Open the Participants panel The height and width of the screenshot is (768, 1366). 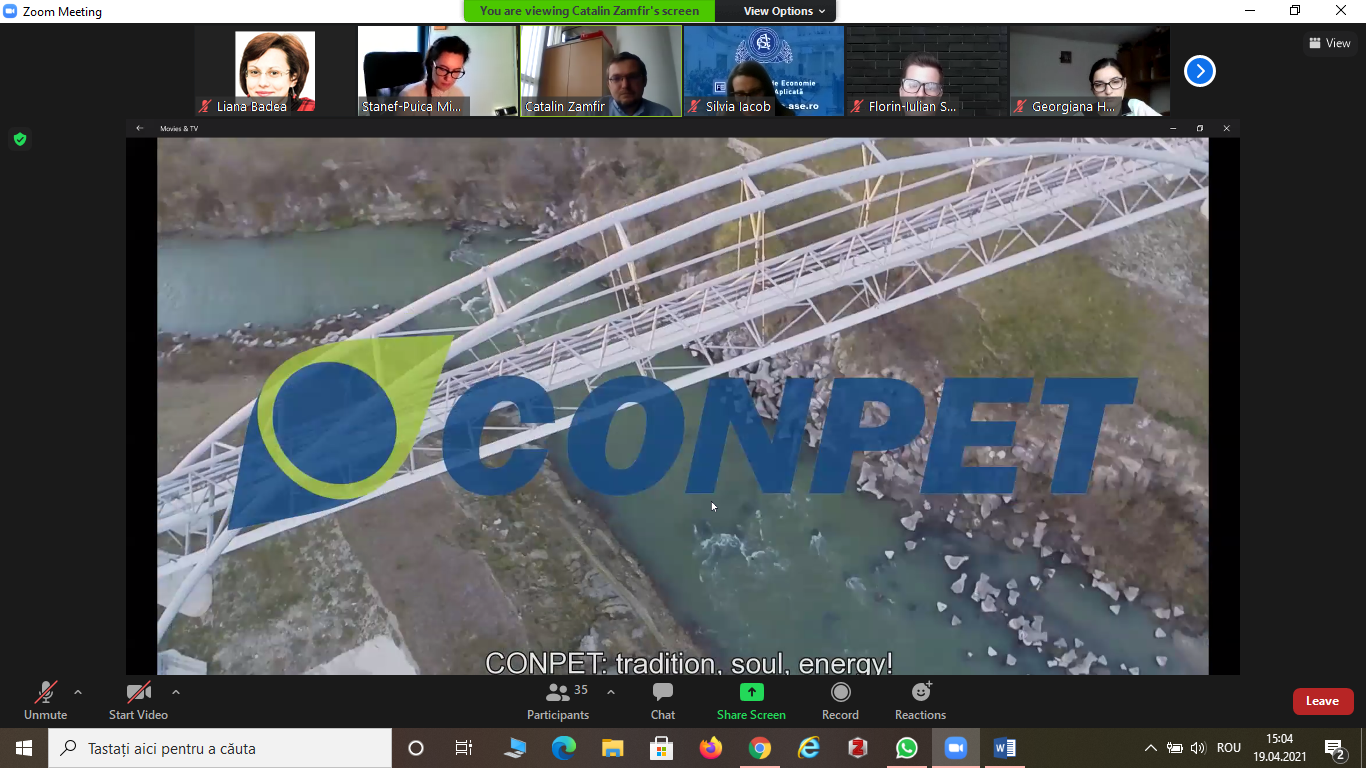[558, 700]
